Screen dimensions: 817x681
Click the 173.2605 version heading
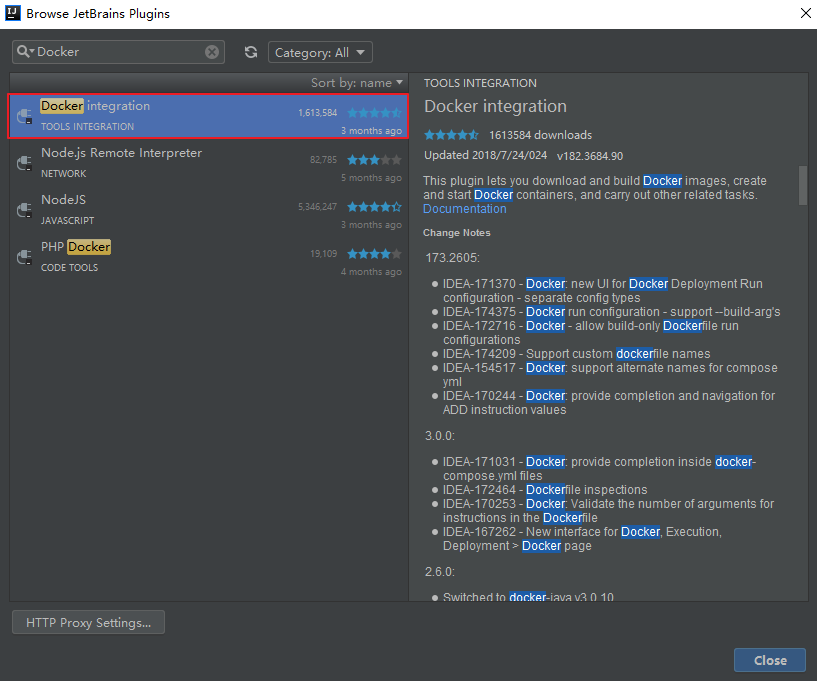452,258
